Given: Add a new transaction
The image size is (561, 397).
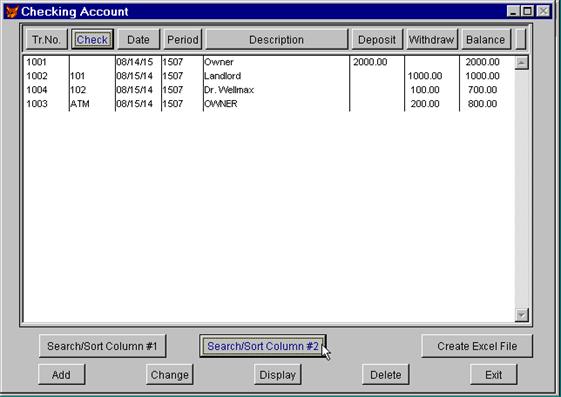Looking at the screenshot, I should coord(62,374).
